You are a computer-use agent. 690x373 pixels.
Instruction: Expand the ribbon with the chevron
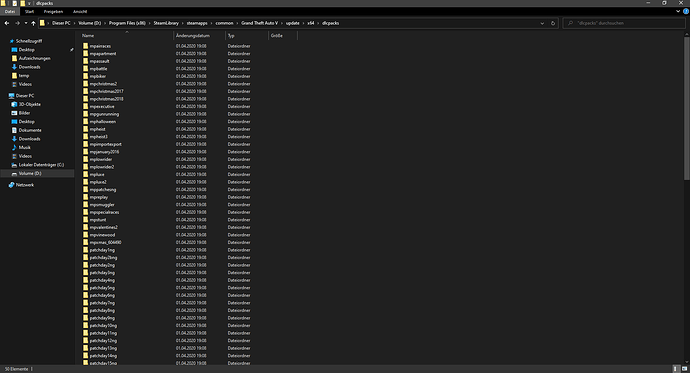point(678,11)
